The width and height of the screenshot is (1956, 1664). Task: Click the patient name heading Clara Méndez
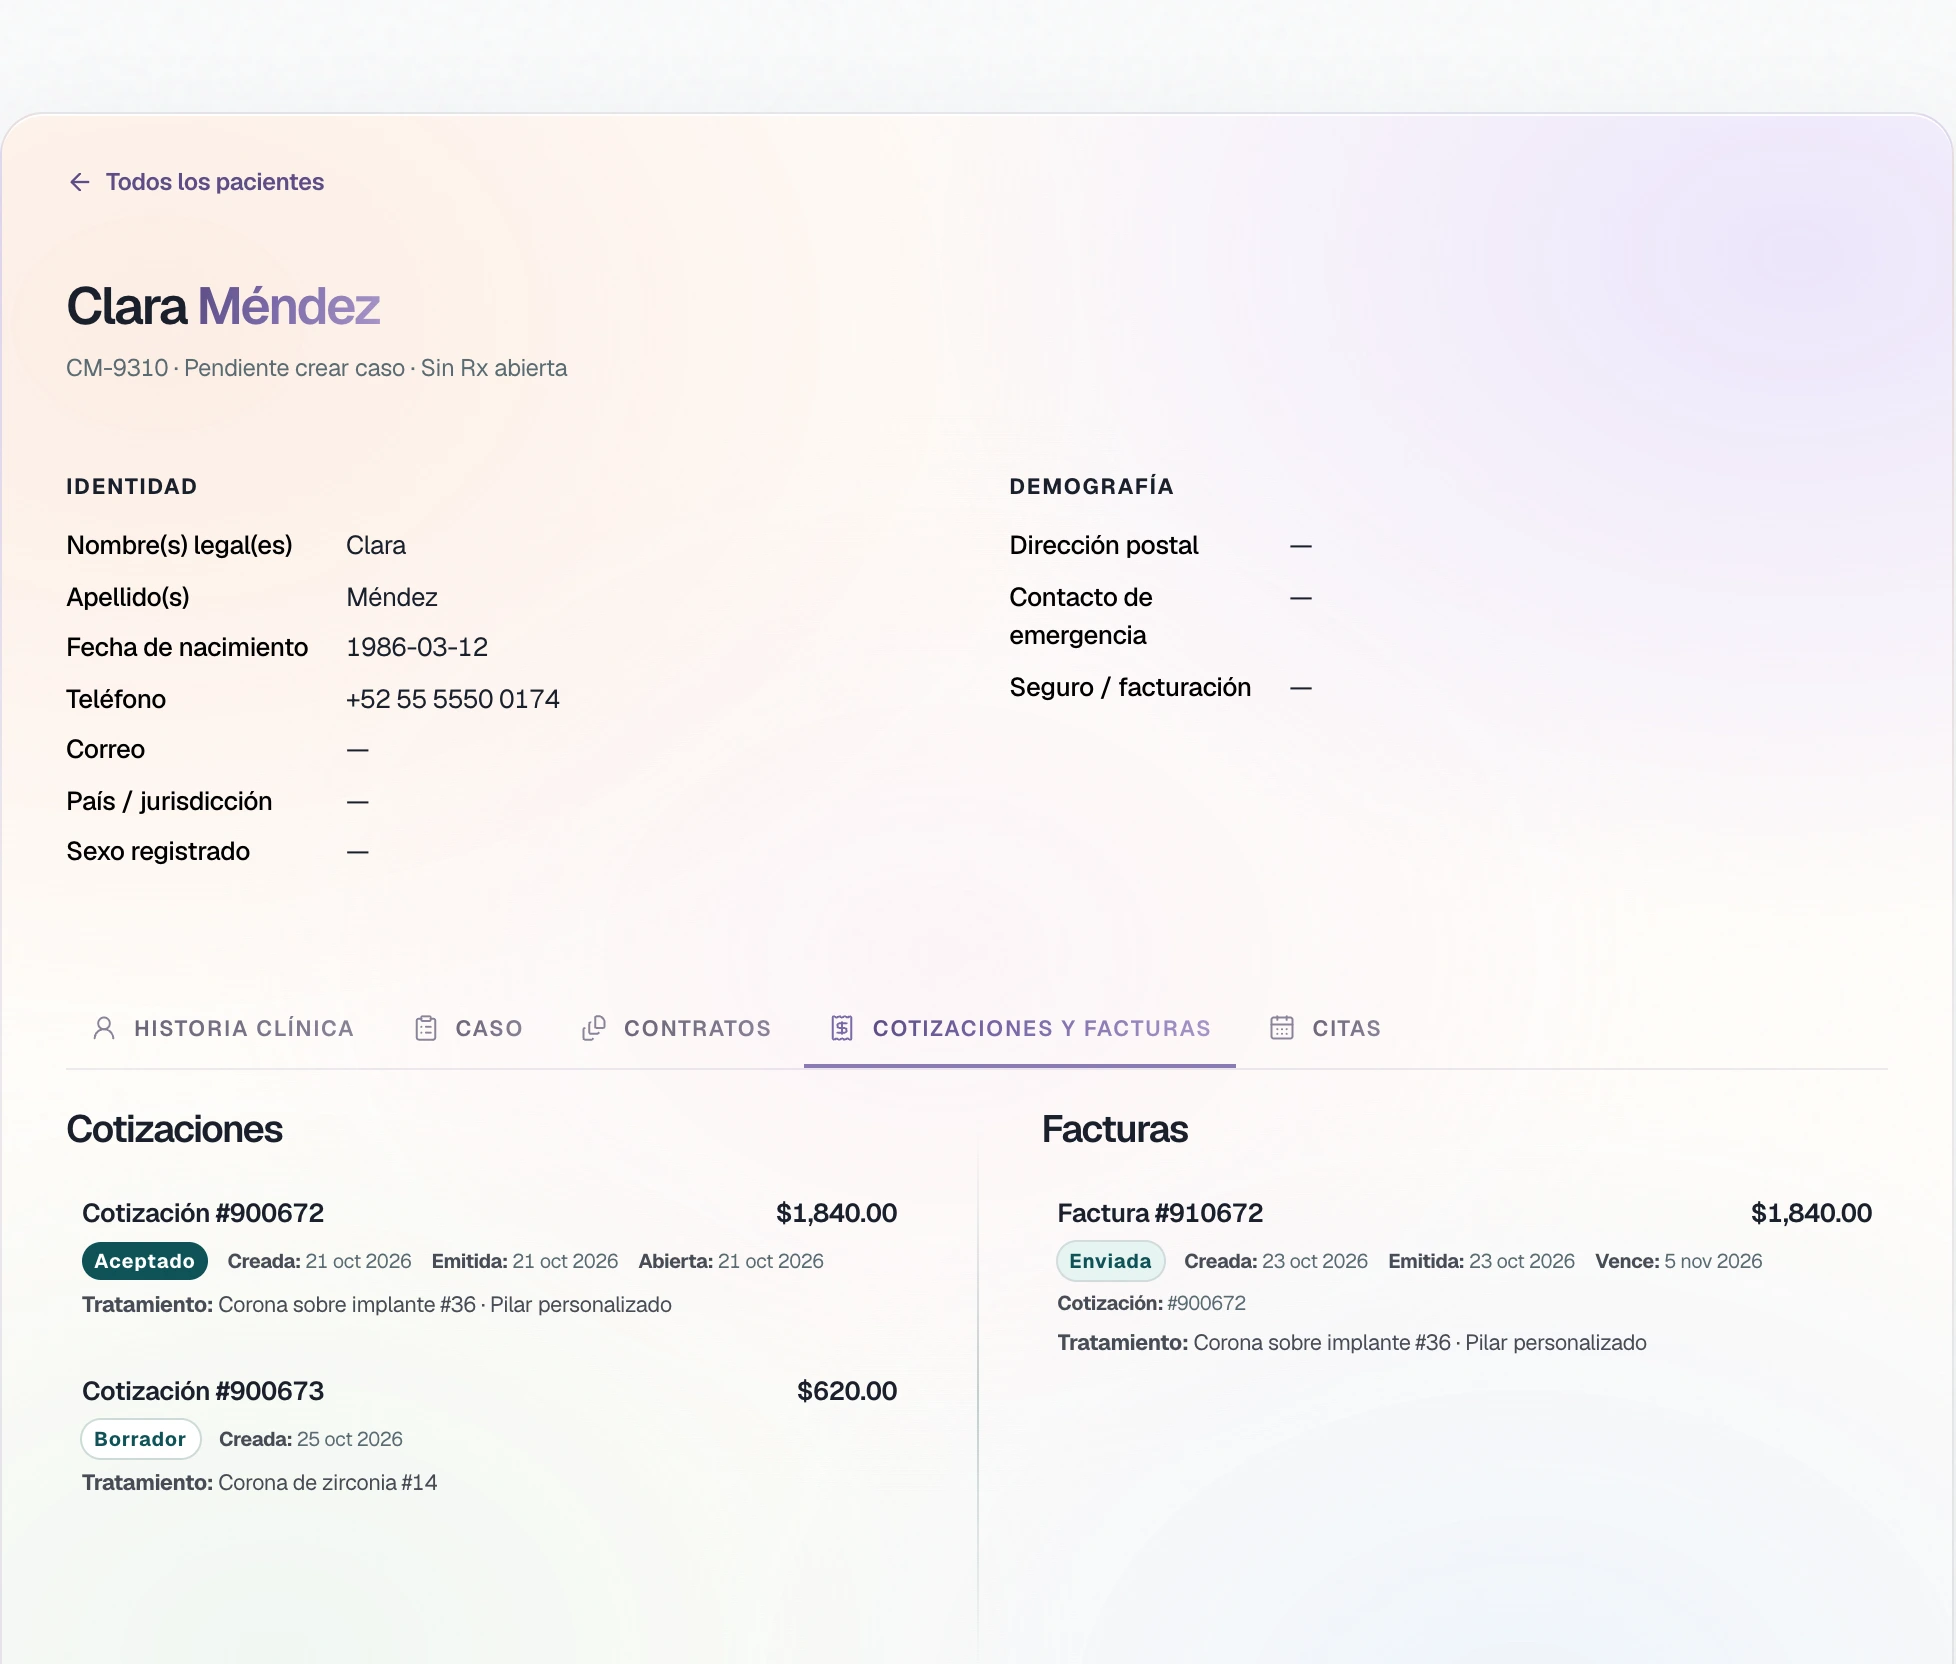223,306
